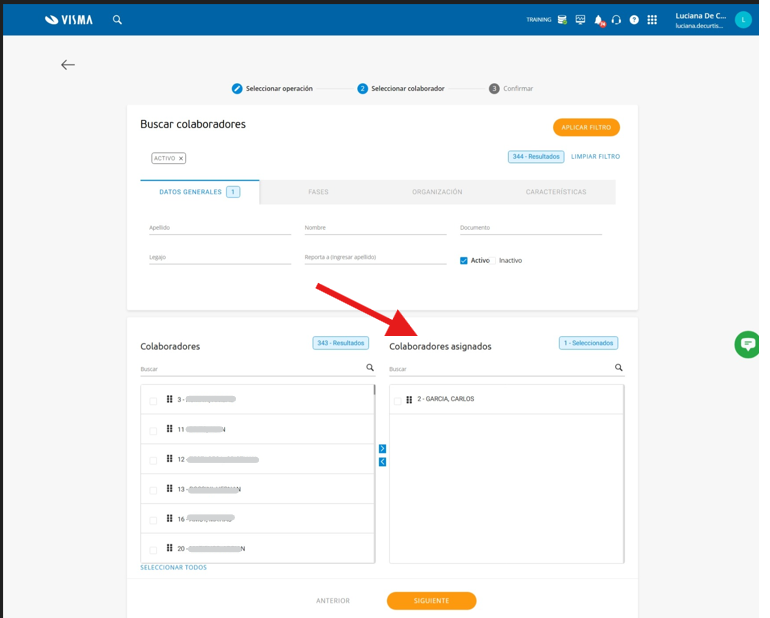Open the search magnifier in the header
Image resolution: width=770 pixels, height=618 pixels.
click(117, 20)
